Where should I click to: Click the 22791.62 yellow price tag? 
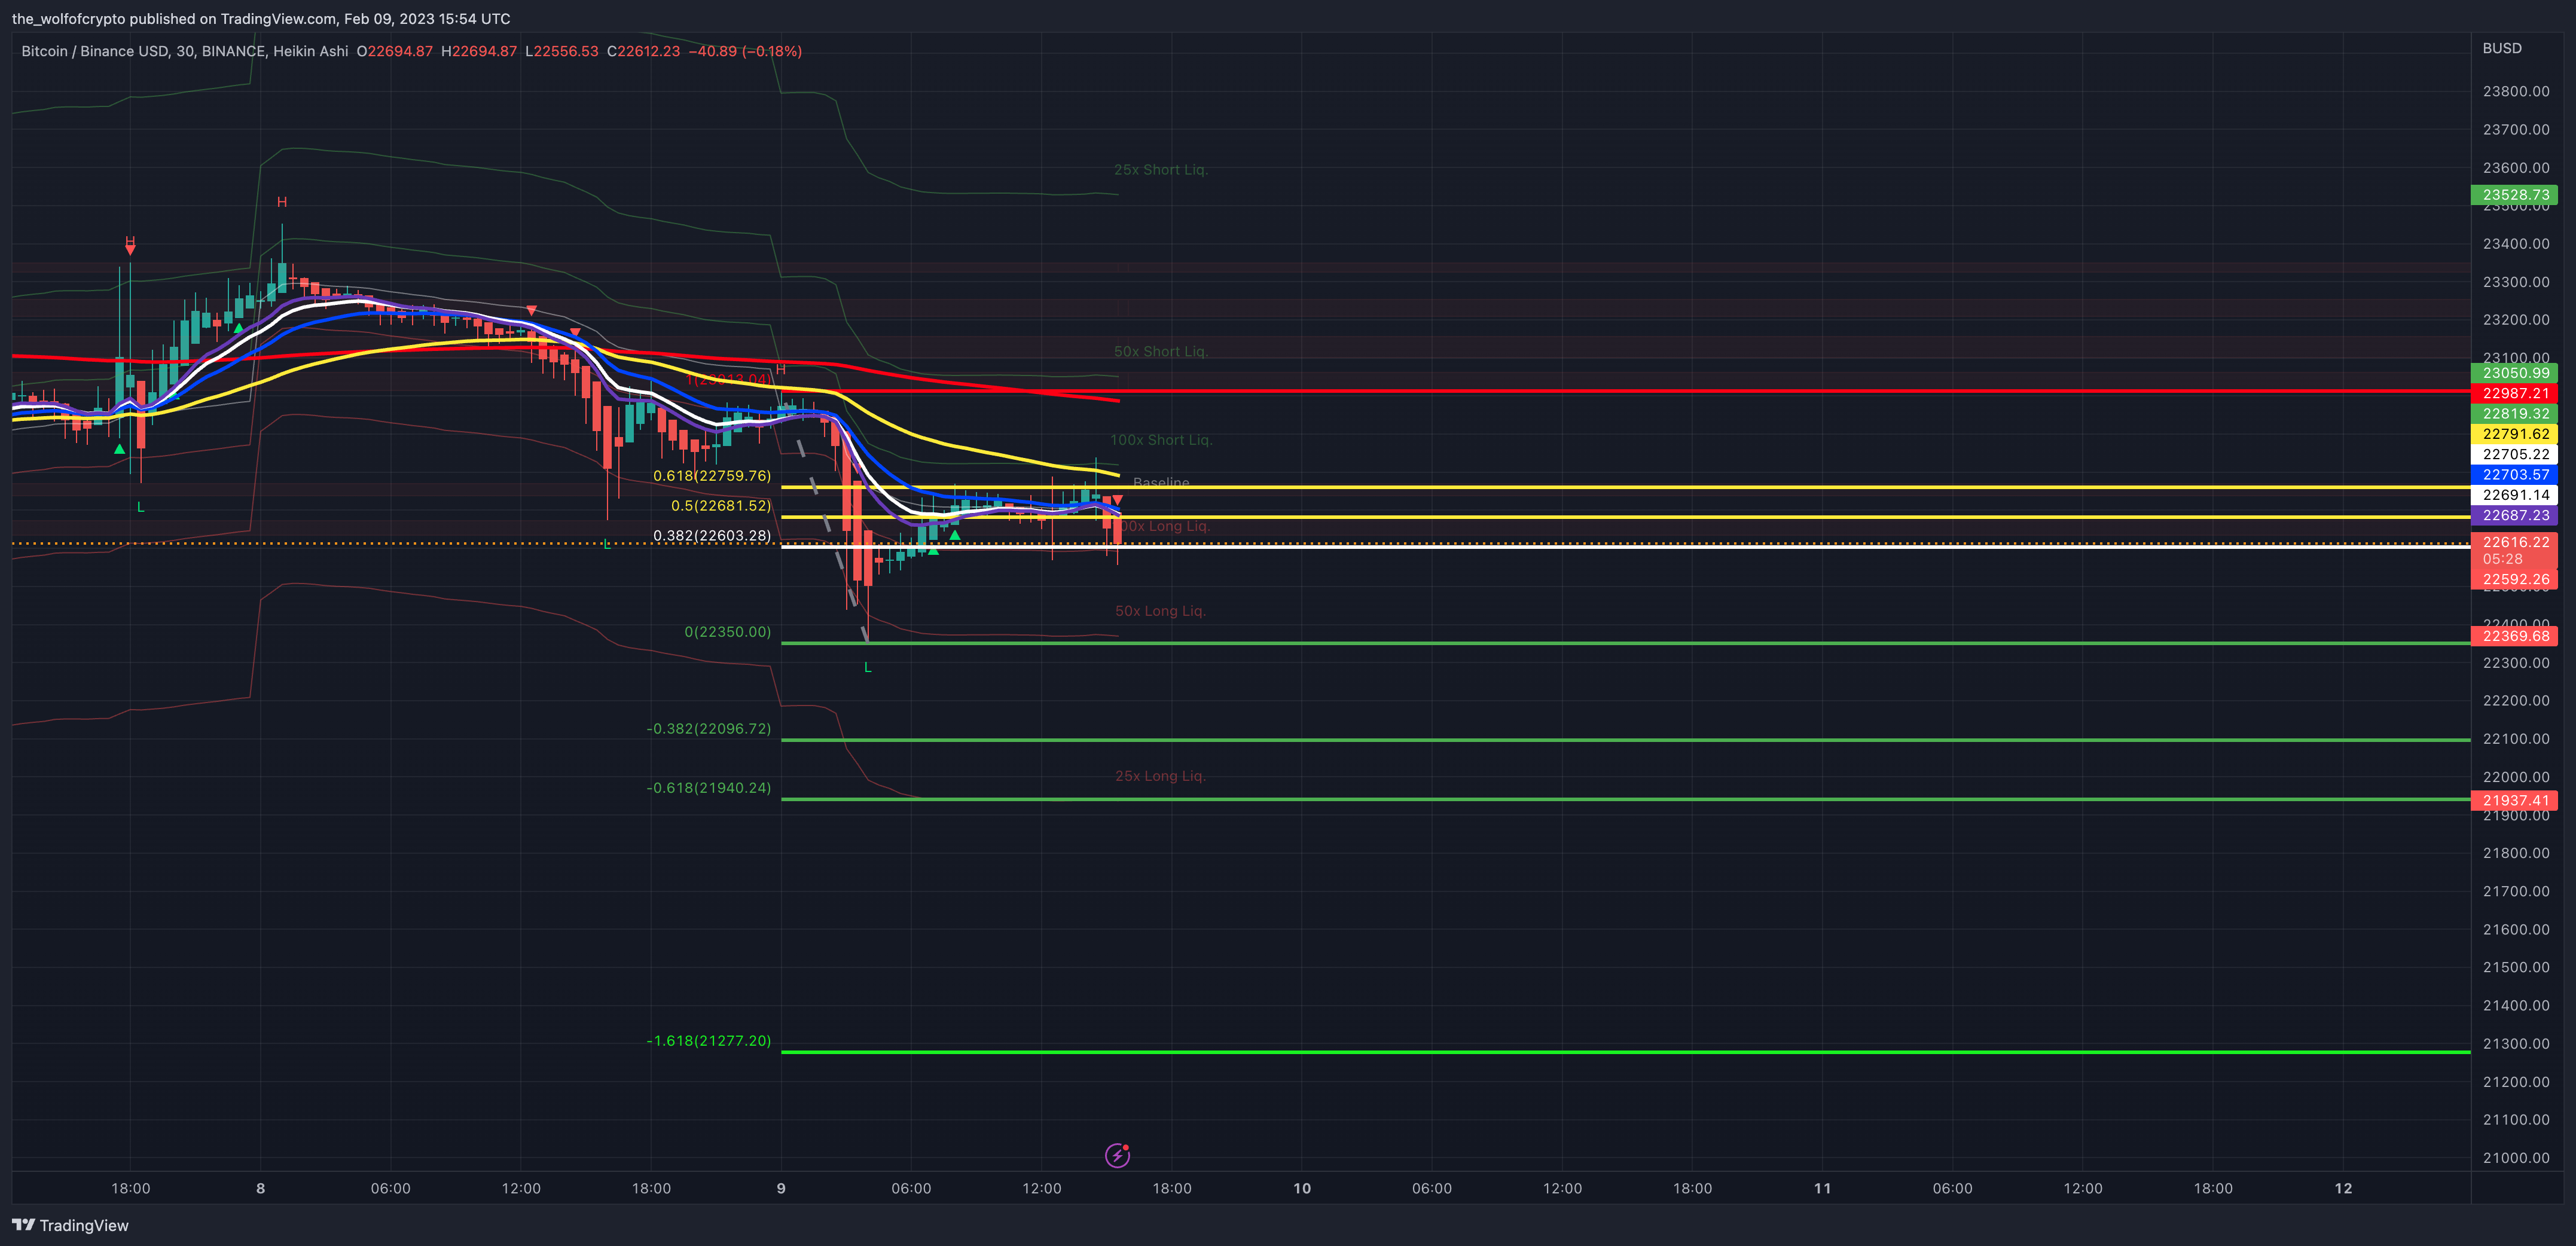coord(2514,434)
